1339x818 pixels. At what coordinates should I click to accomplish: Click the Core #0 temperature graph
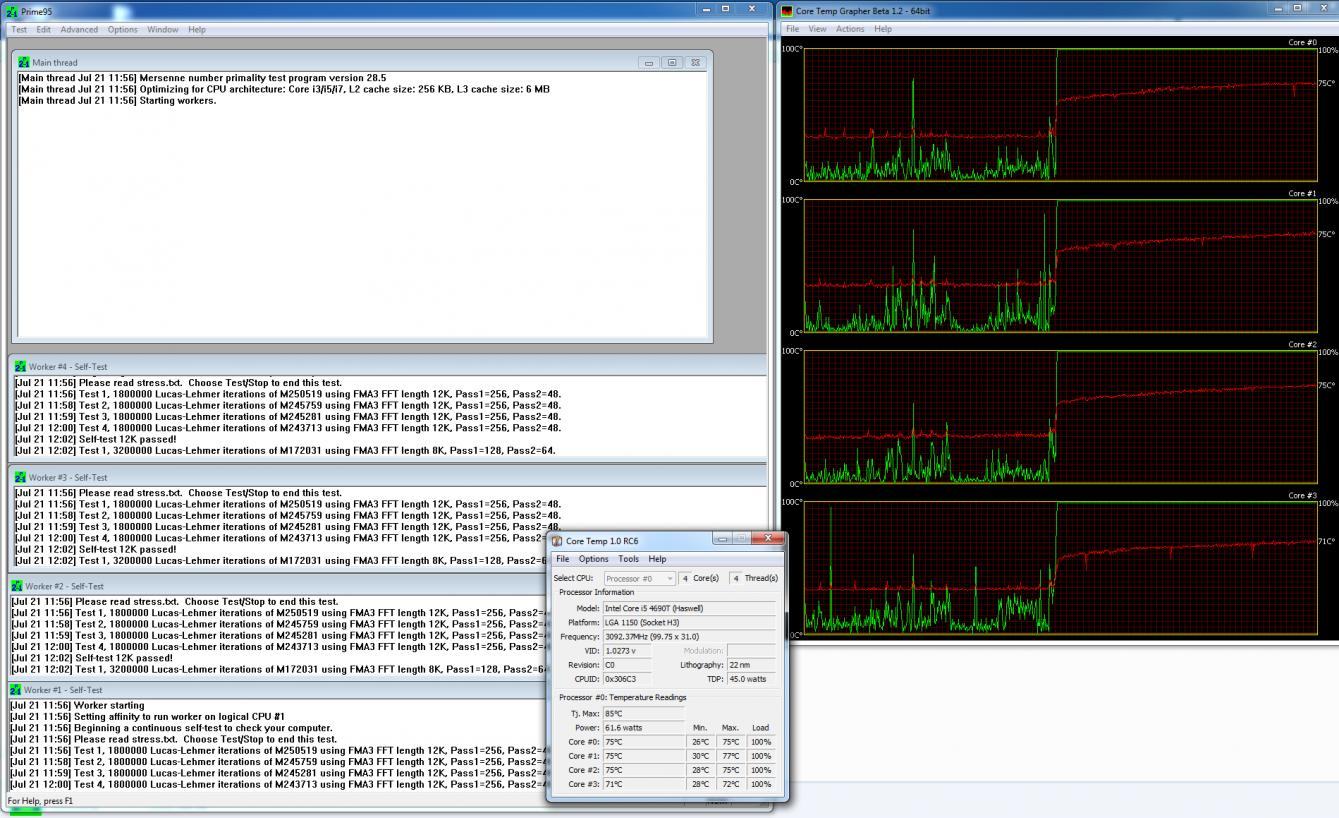click(x=1060, y=115)
